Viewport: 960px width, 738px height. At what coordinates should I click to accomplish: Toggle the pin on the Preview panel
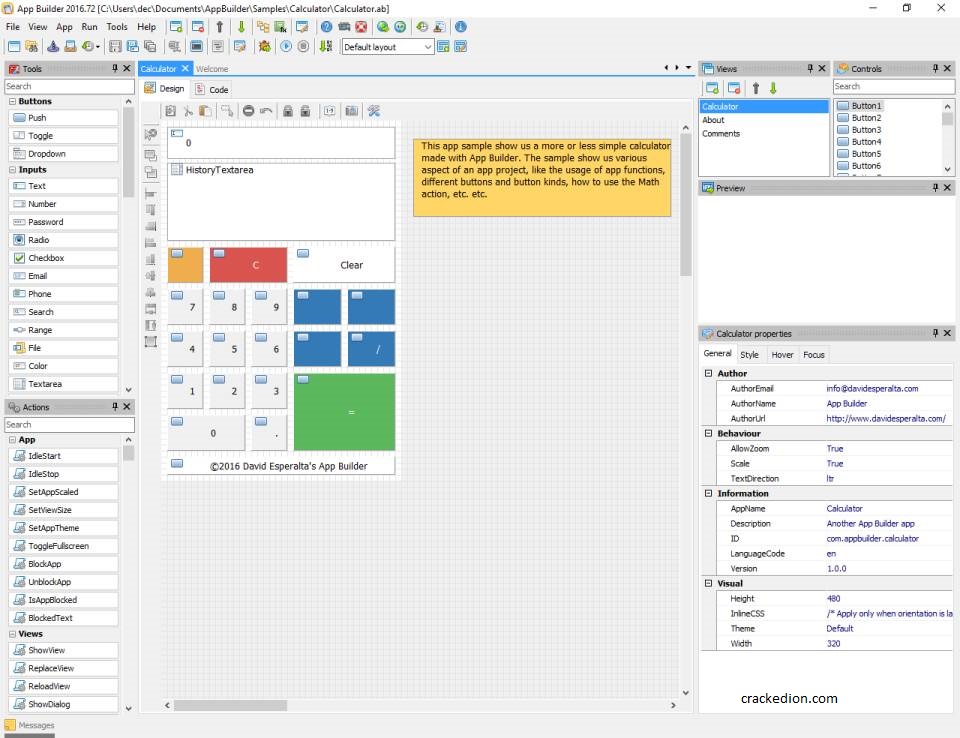936,187
